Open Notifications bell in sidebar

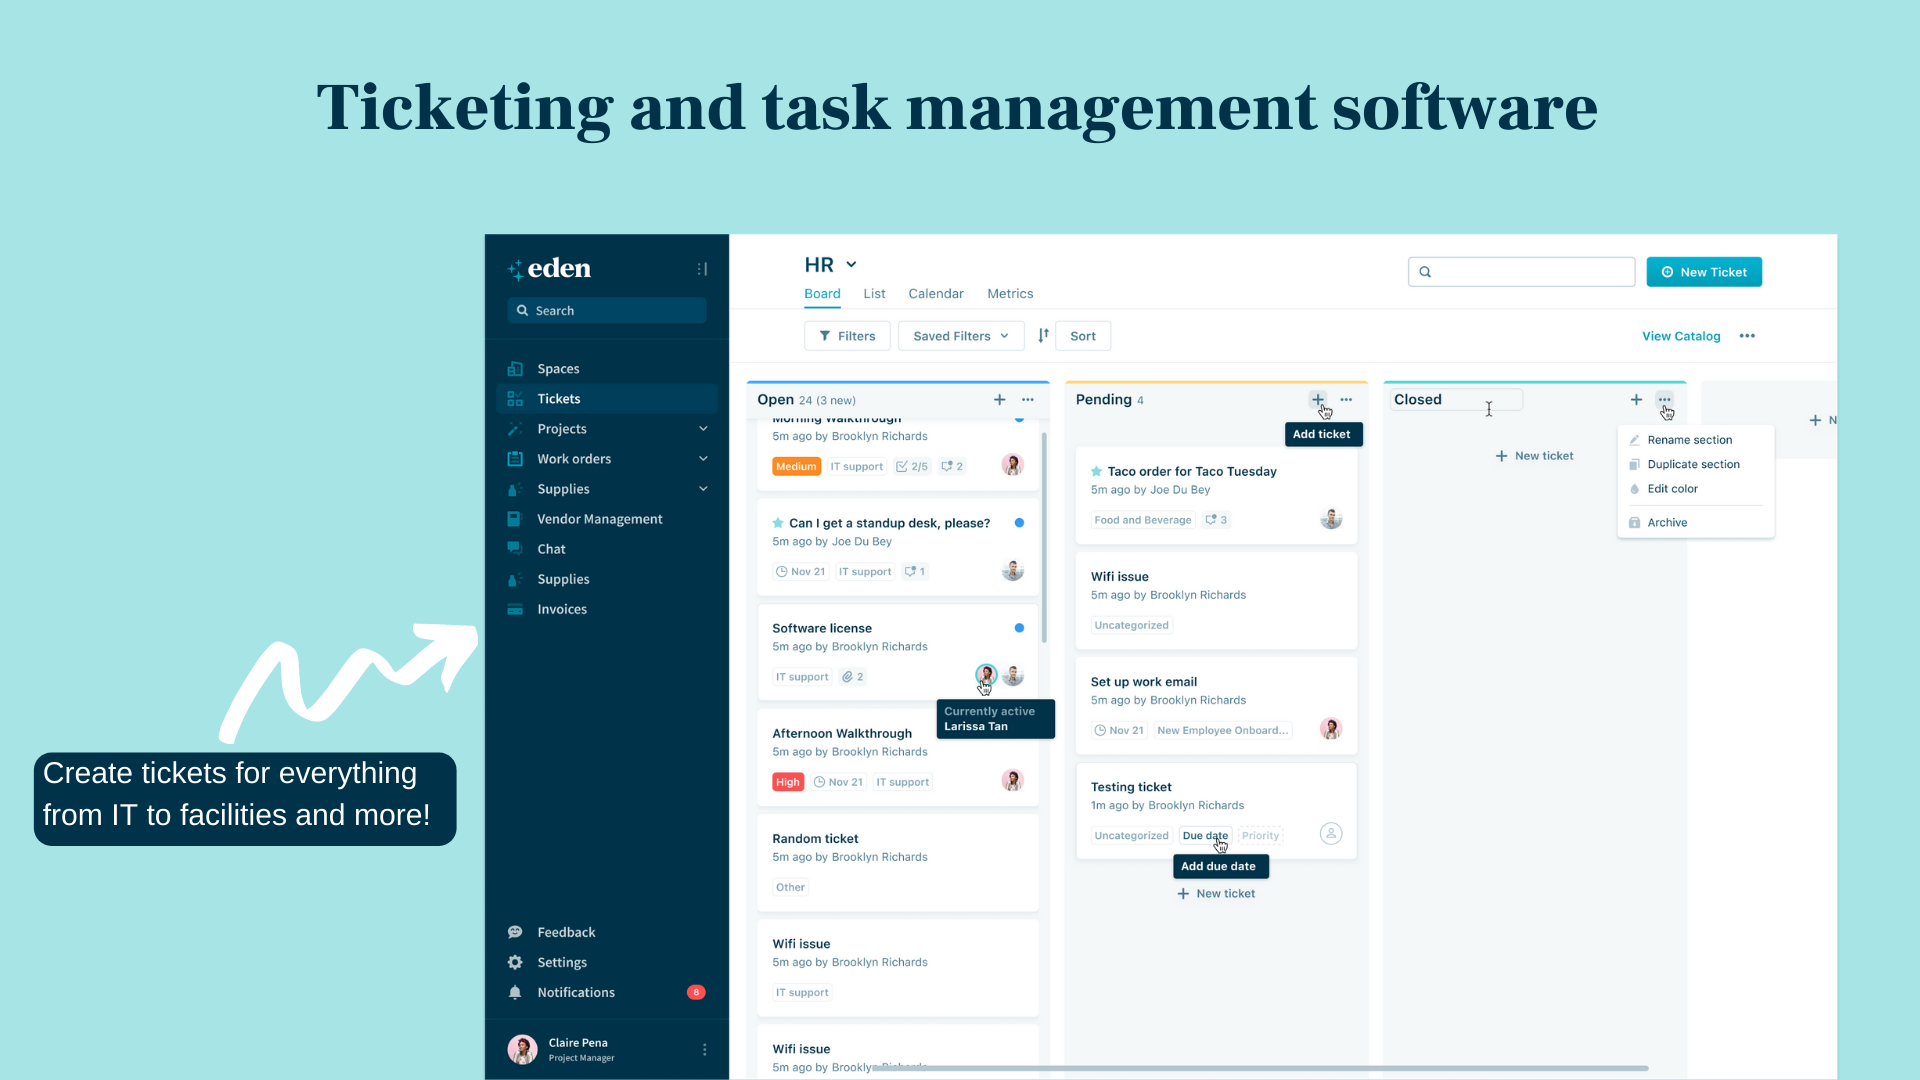coord(515,992)
